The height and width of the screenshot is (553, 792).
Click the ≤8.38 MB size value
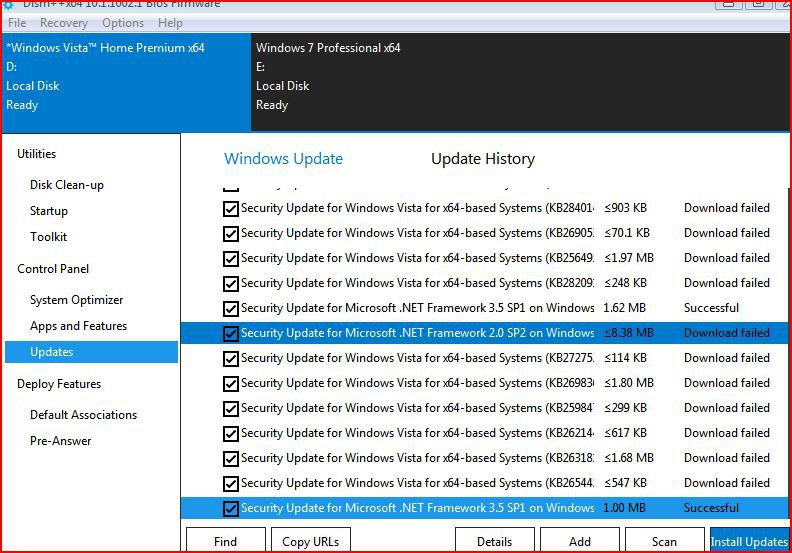pyautogui.click(x=629, y=333)
